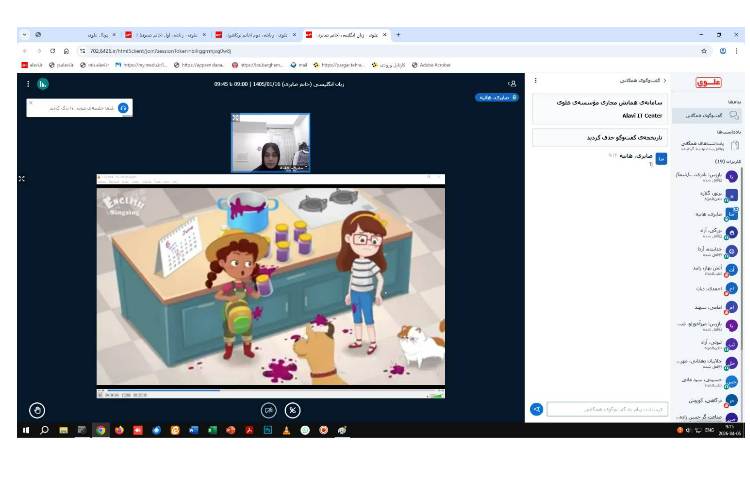Bookmark this page with the star icon

click(x=704, y=51)
